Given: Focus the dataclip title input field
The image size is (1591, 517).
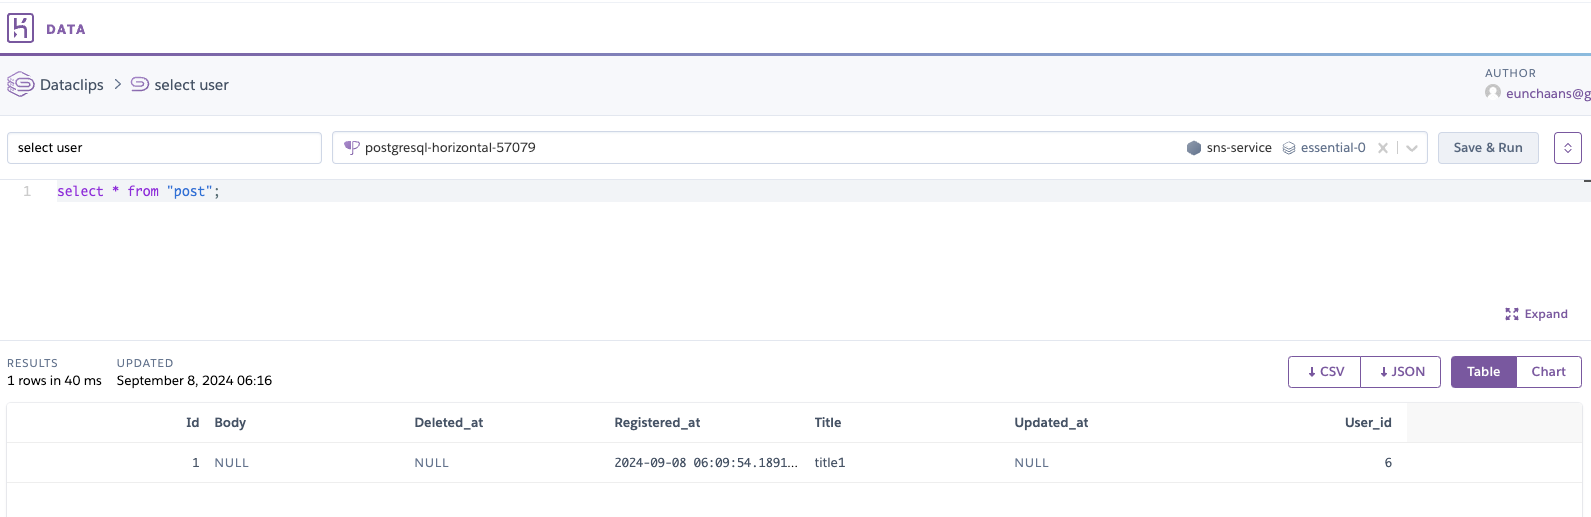Looking at the screenshot, I should tap(164, 148).
